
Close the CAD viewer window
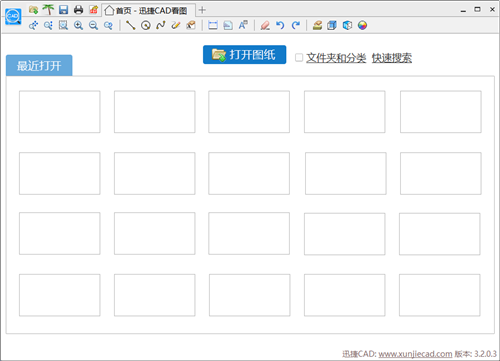pos(492,10)
